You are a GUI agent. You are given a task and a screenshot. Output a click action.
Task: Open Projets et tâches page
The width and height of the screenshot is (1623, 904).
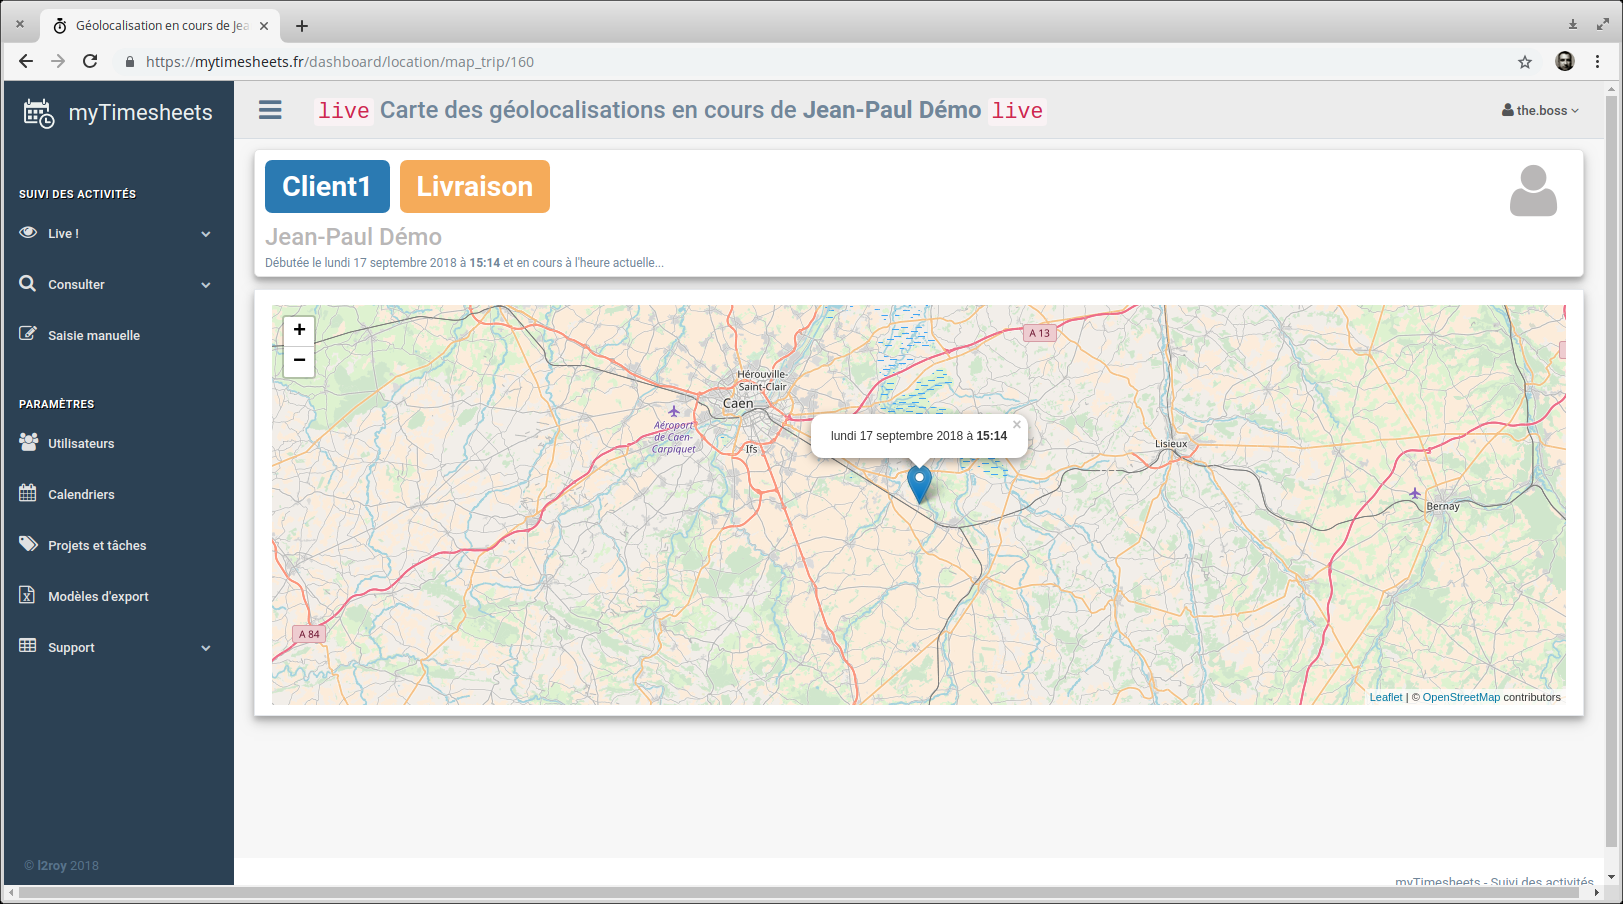[x=97, y=546]
